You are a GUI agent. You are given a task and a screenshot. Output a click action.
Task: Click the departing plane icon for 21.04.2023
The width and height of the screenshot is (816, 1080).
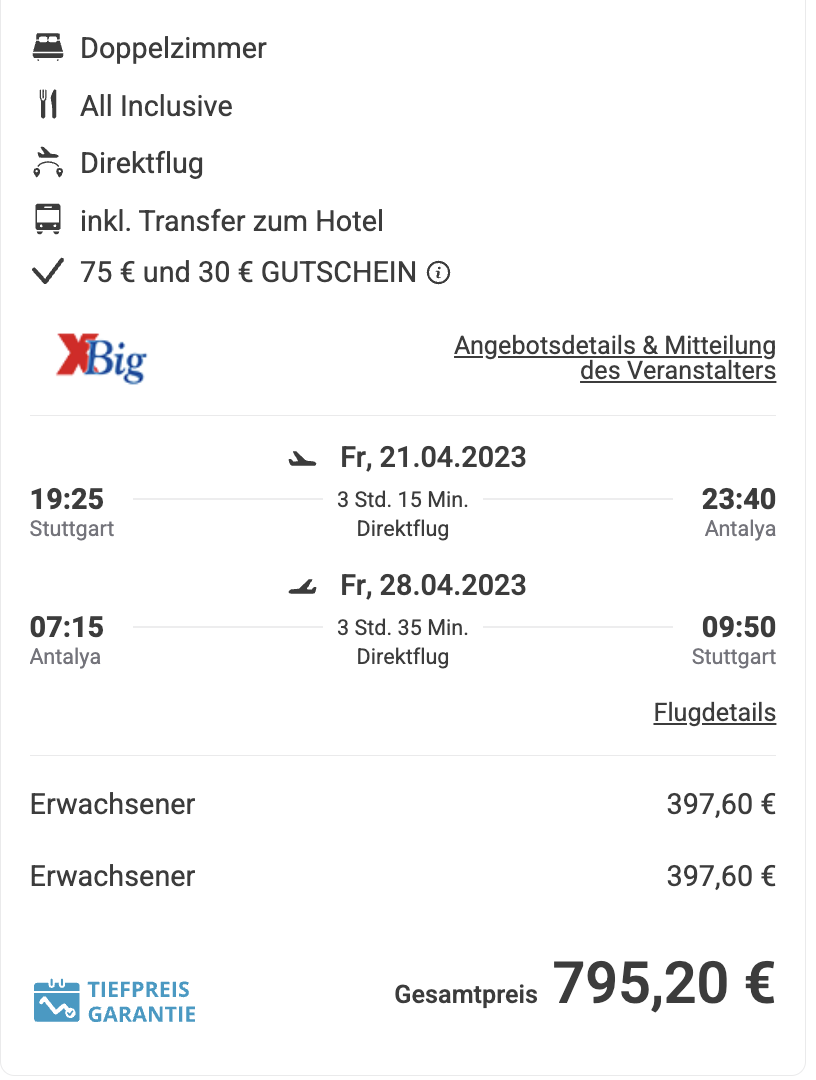302,458
